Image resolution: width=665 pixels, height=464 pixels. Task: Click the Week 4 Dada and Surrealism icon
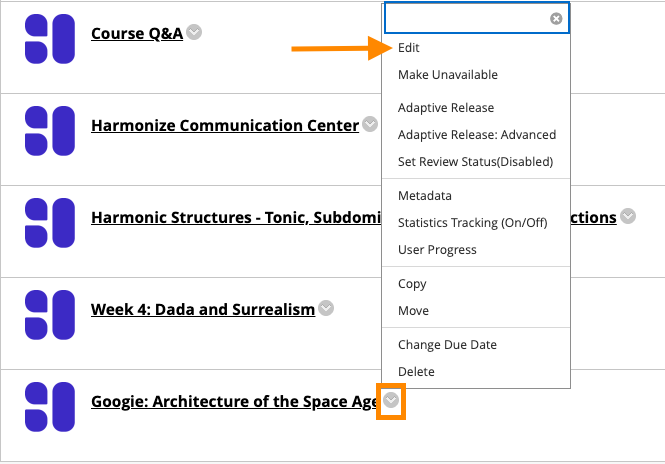[x=50, y=315]
